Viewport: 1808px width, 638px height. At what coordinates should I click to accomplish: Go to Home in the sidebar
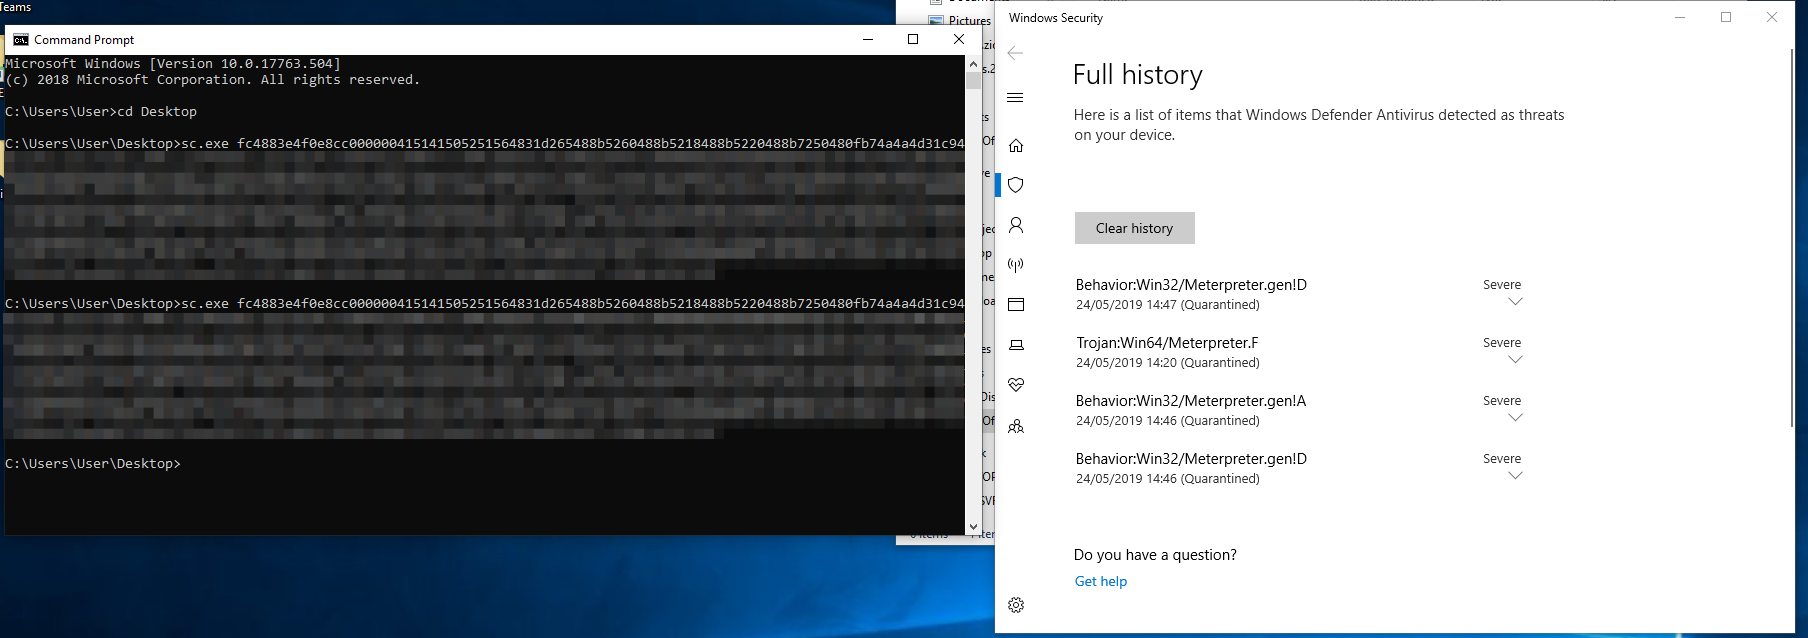(1016, 146)
